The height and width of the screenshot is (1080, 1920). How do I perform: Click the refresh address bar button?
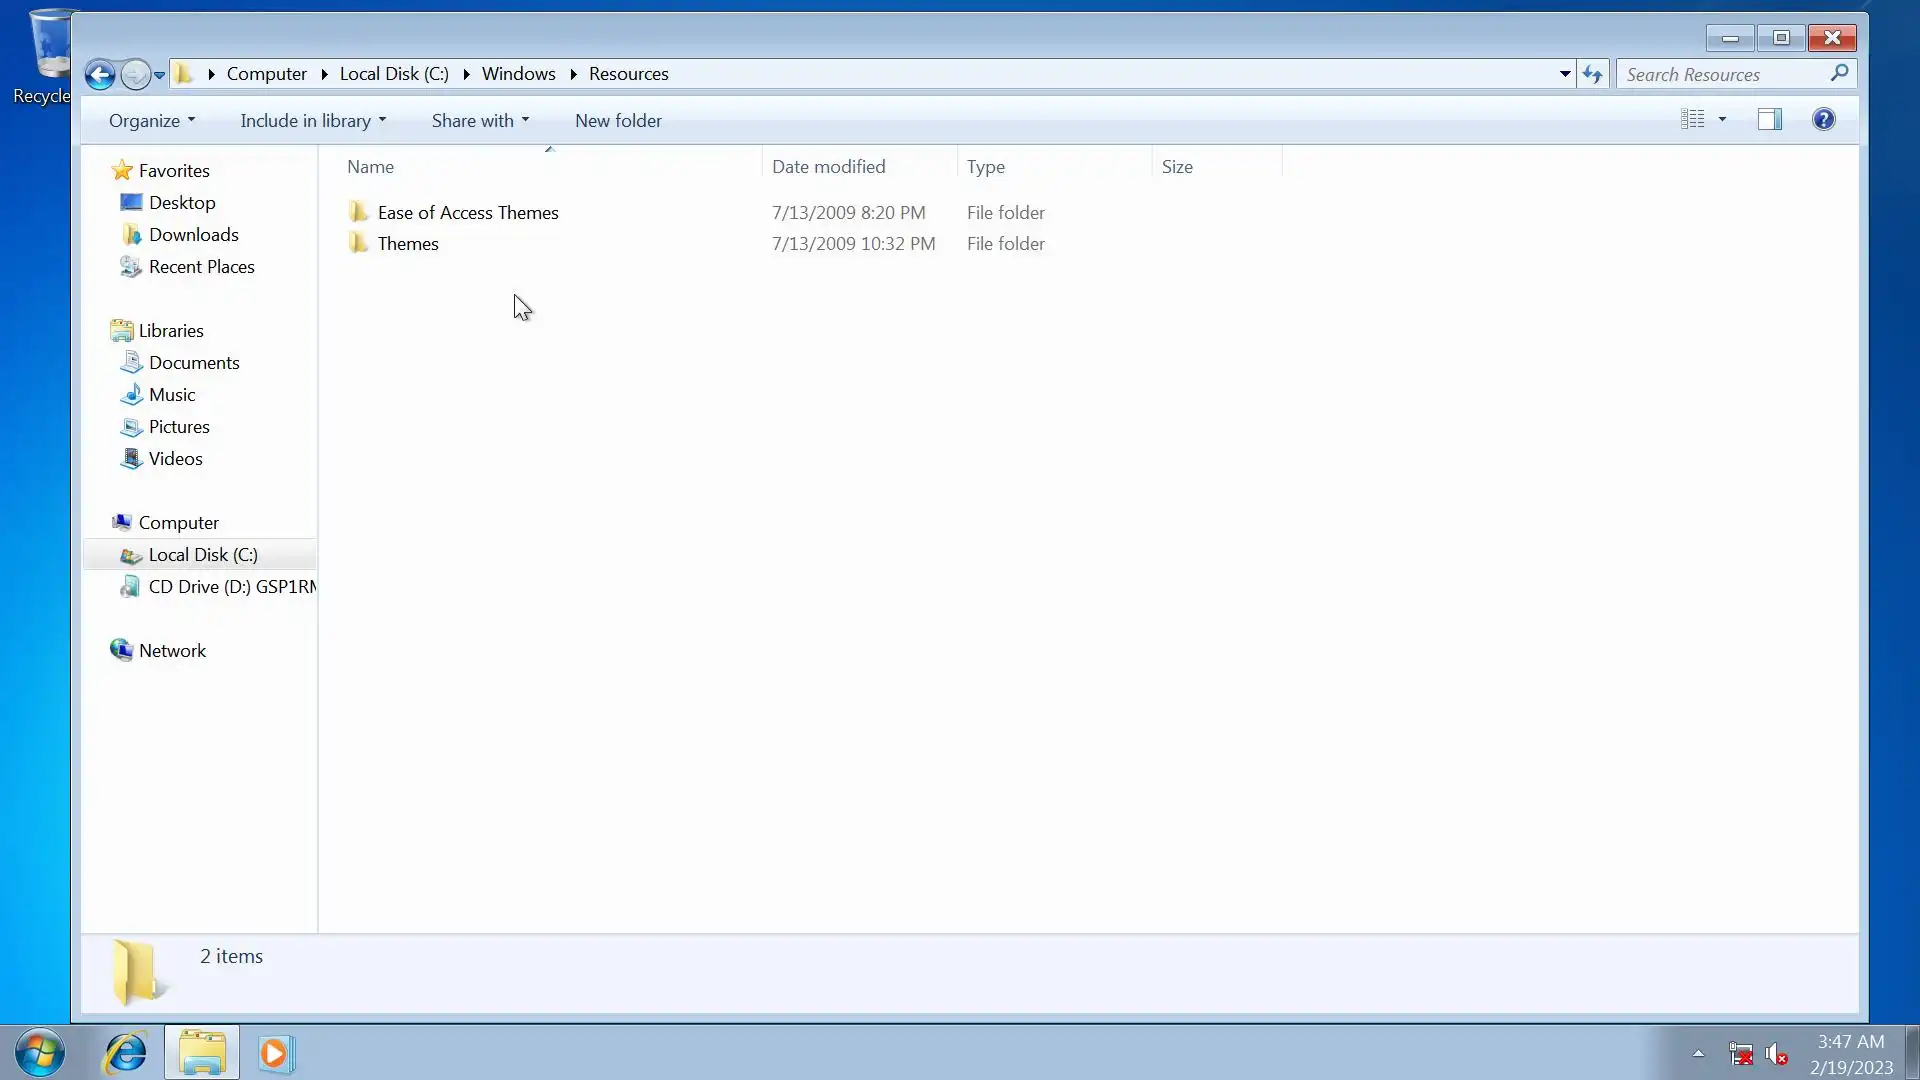(1592, 74)
